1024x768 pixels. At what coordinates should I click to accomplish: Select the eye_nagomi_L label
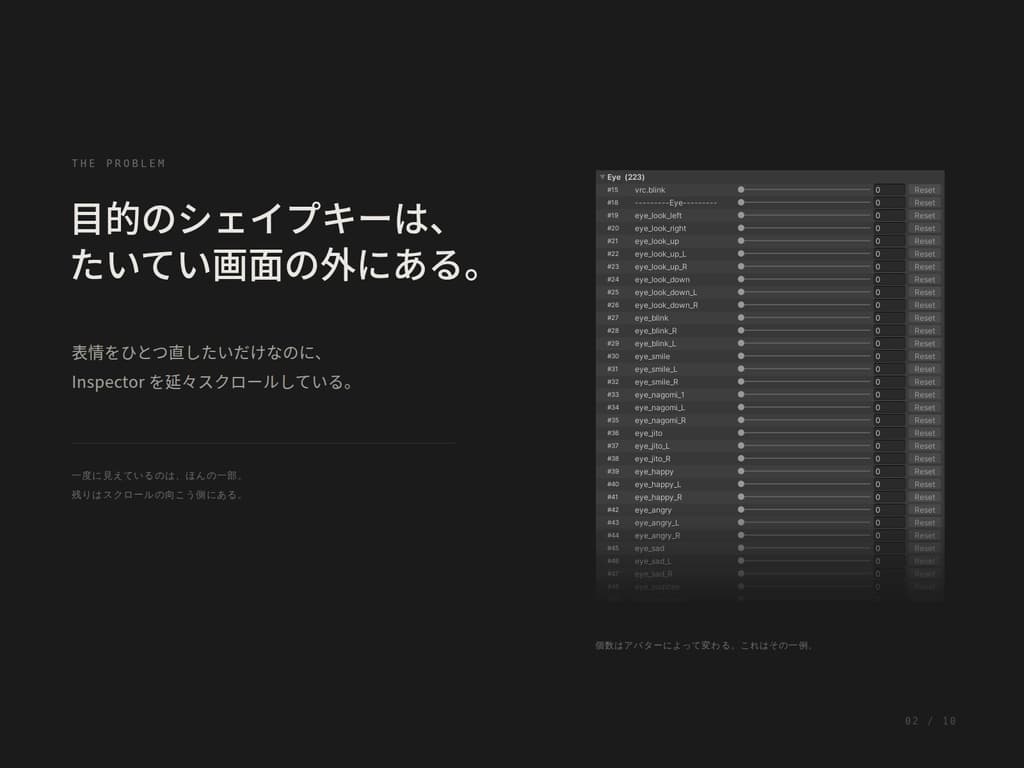pos(660,408)
